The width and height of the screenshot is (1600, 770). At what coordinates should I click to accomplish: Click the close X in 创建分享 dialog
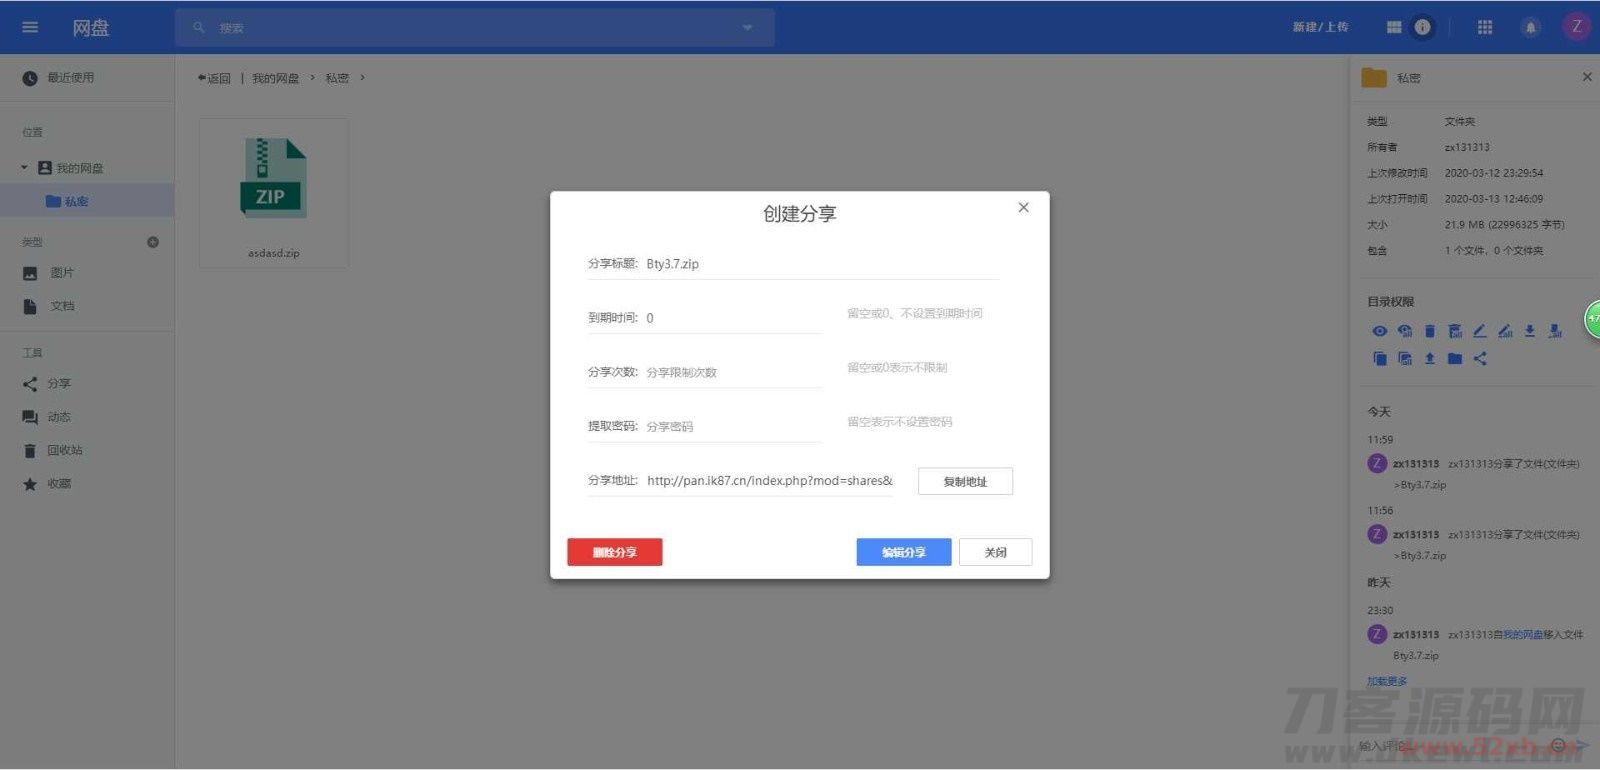click(1023, 208)
